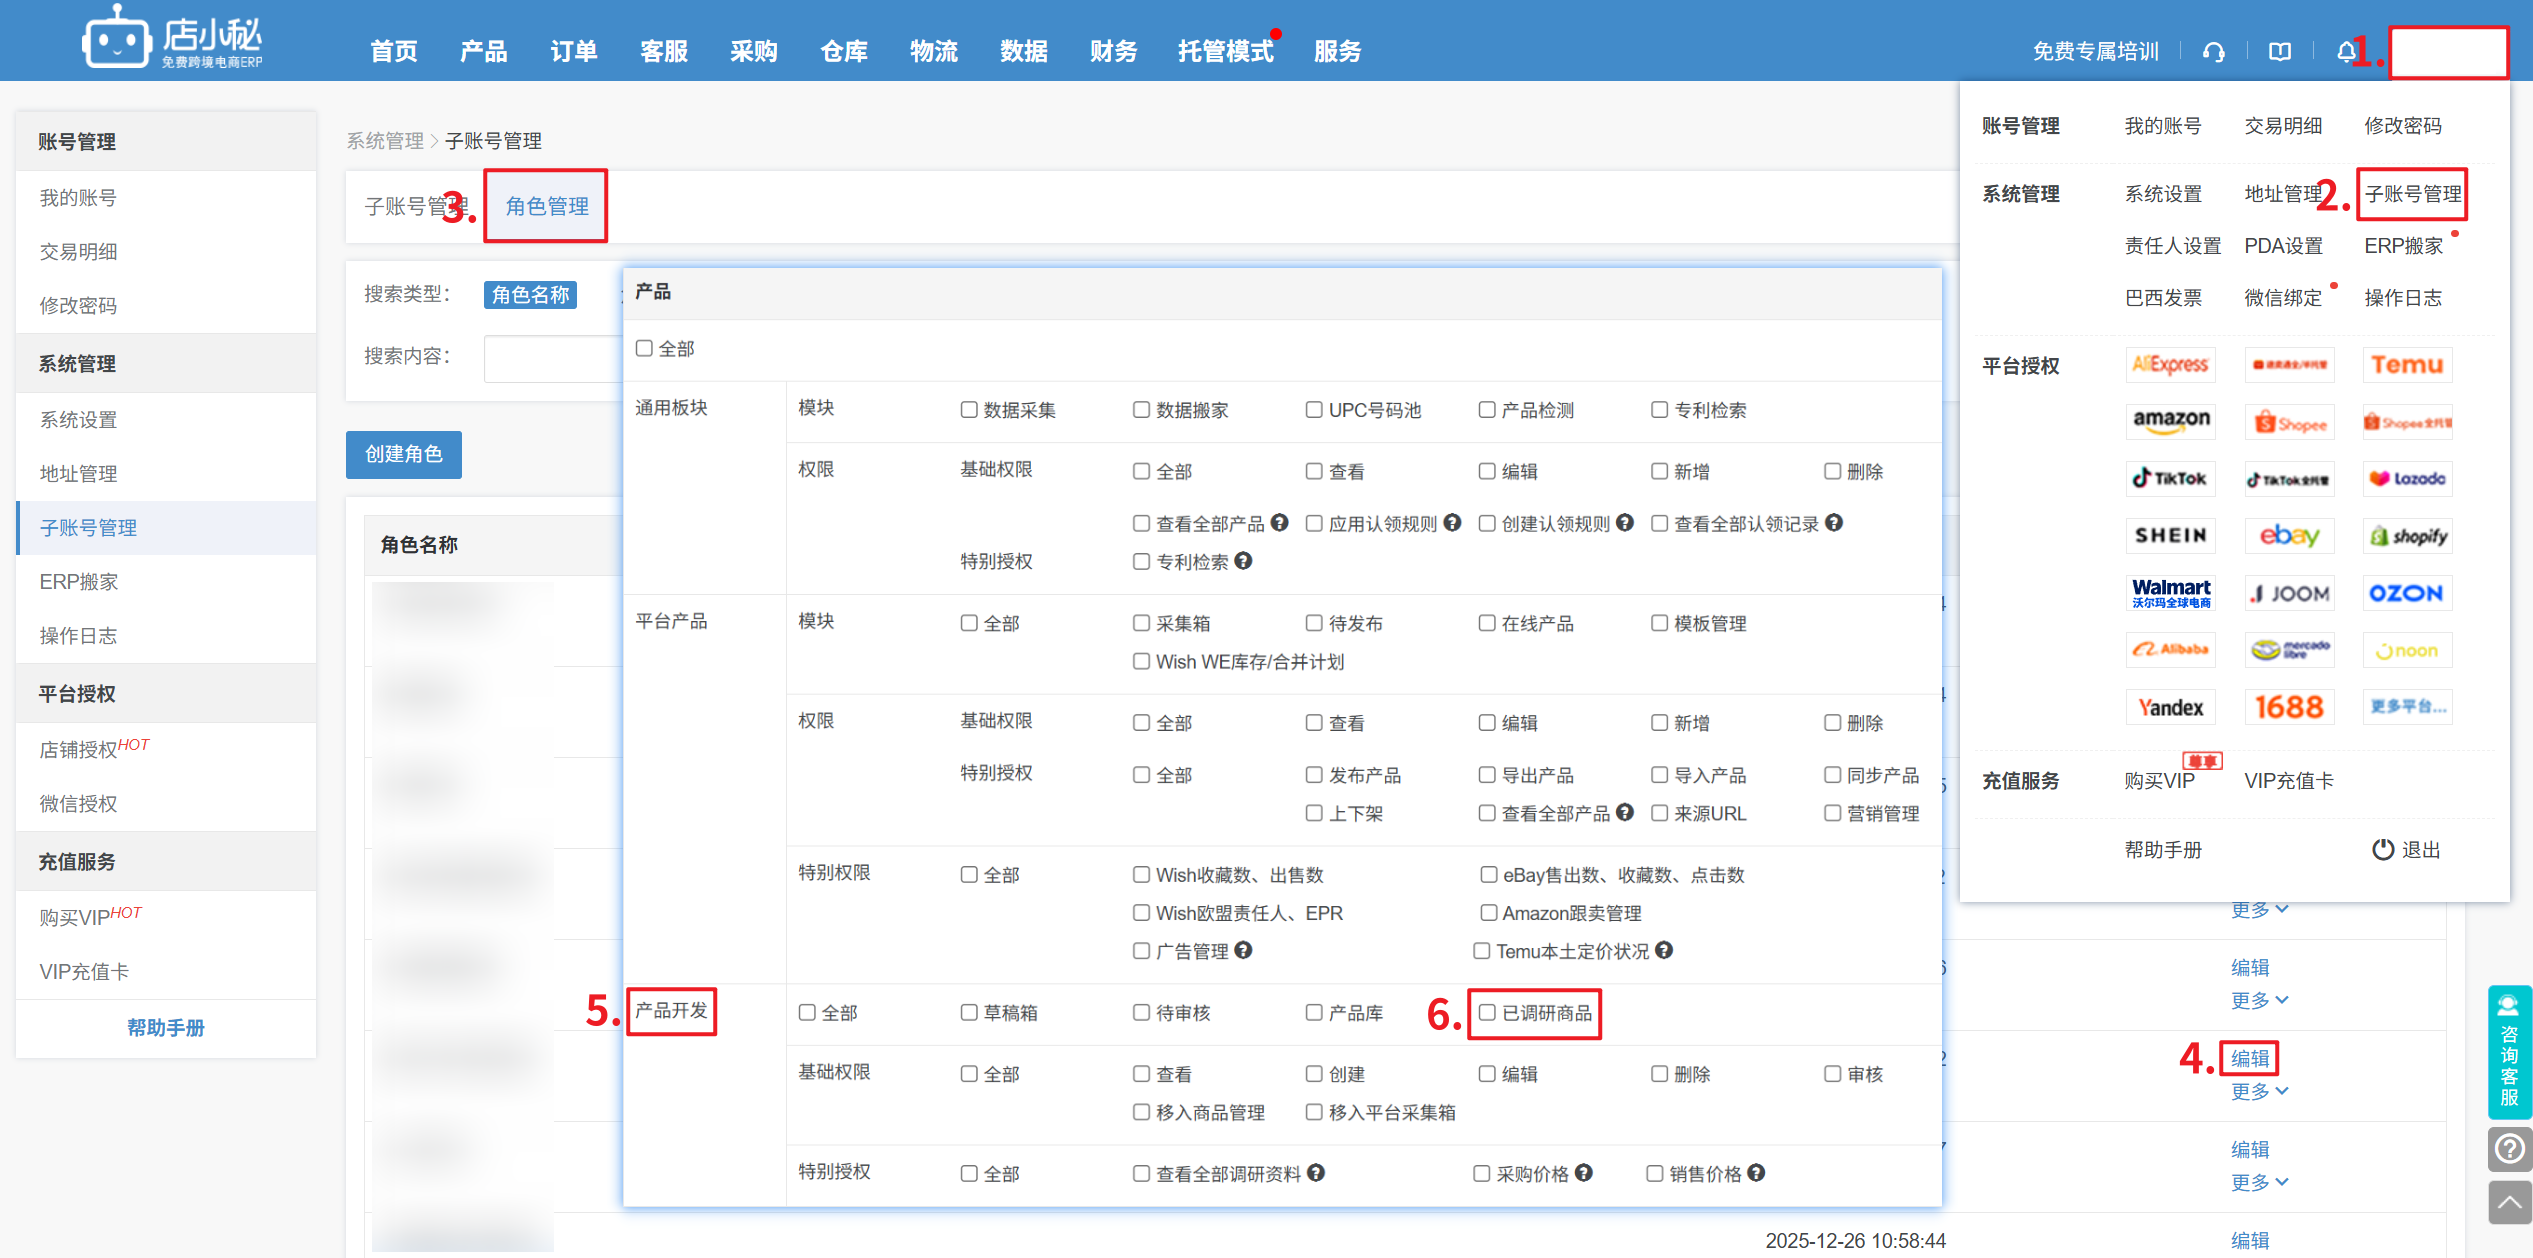This screenshot has width=2533, height=1258.
Task: Check the 已调研商品 checkbox
Action: (x=1487, y=1013)
